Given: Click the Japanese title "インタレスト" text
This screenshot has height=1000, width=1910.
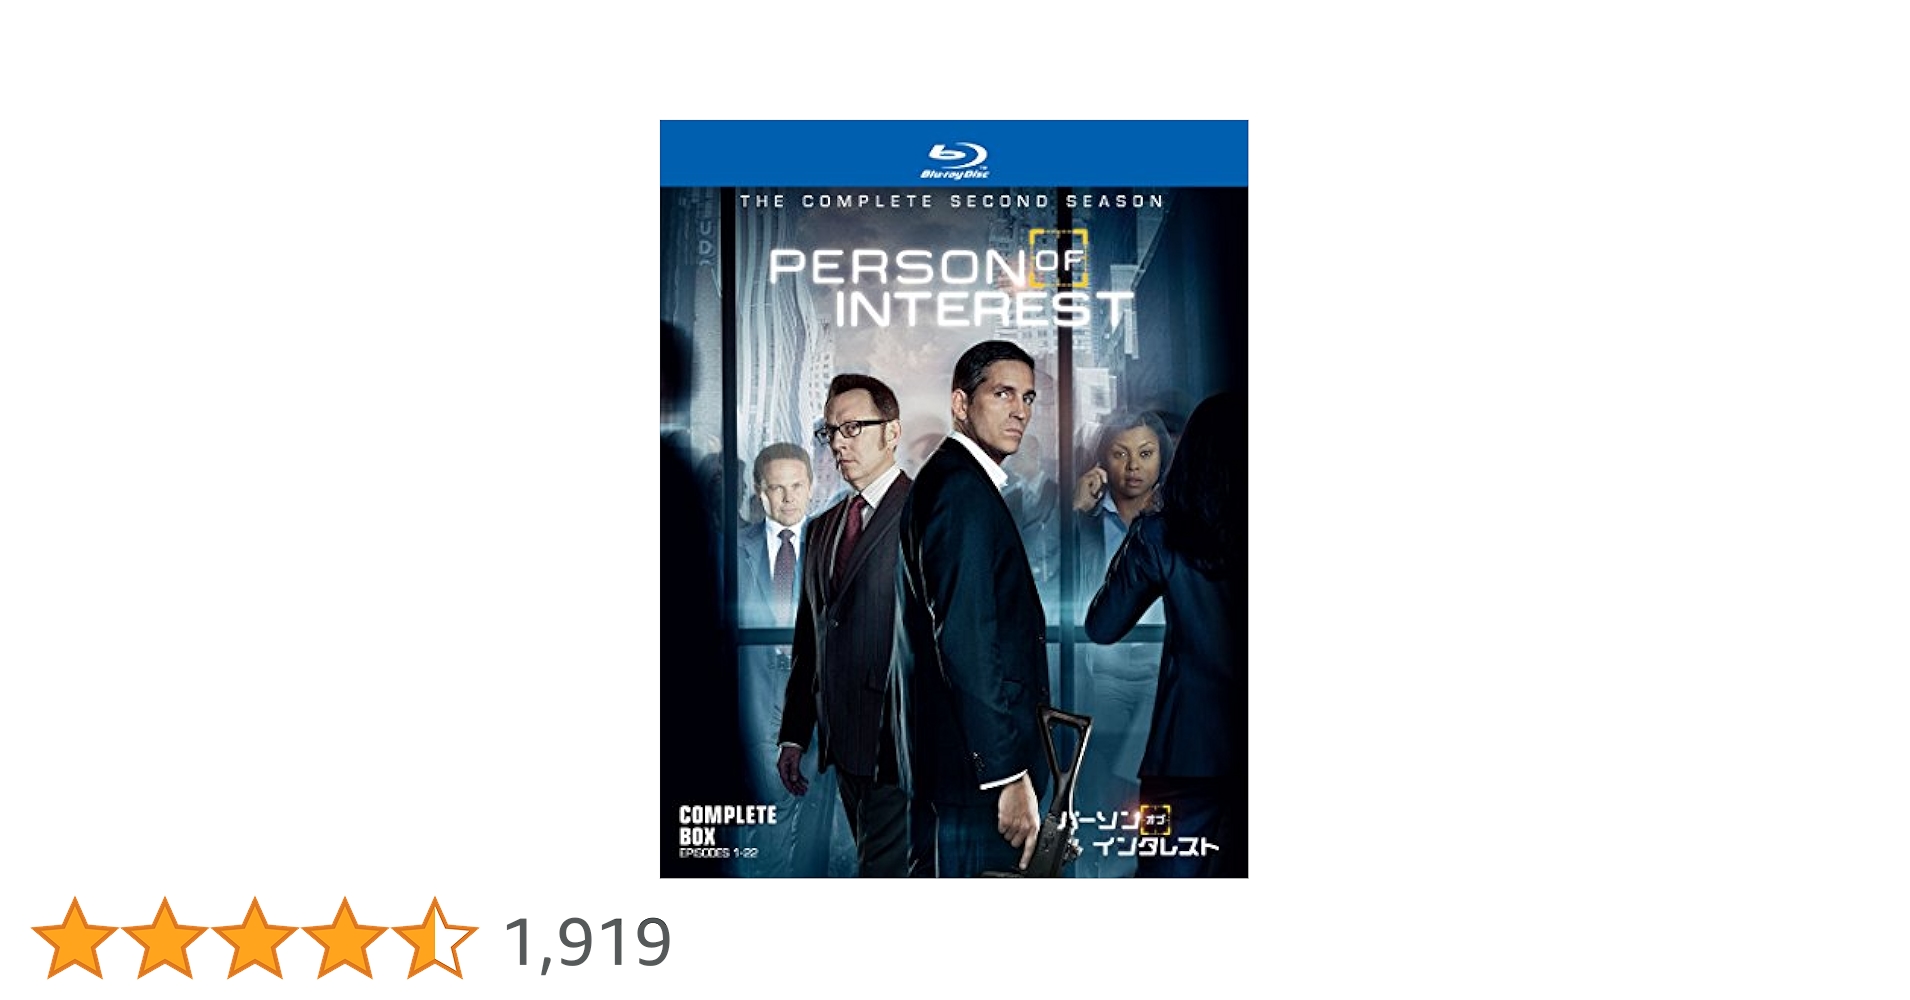Looking at the screenshot, I should 1155,846.
